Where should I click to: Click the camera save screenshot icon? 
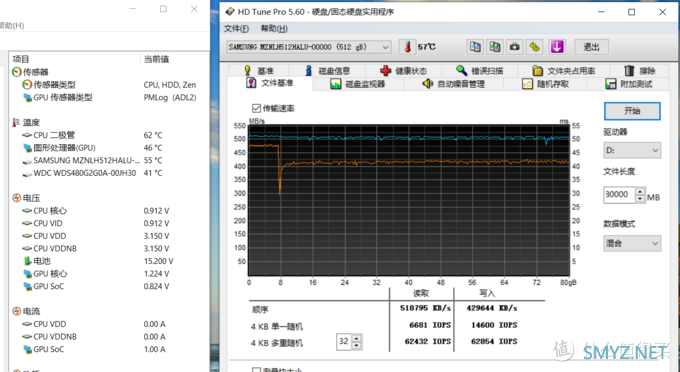(x=515, y=47)
